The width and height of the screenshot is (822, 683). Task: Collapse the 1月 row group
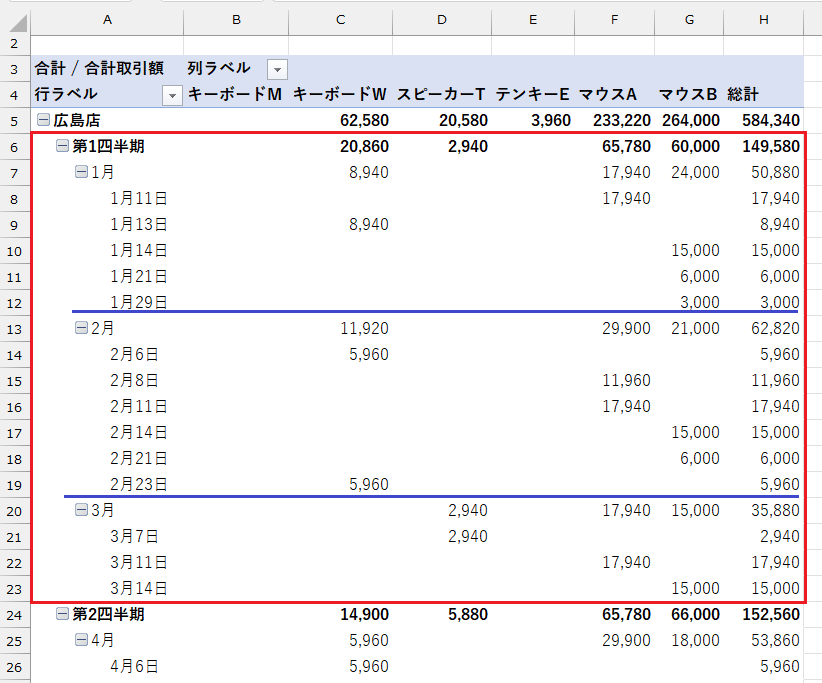click(x=81, y=173)
